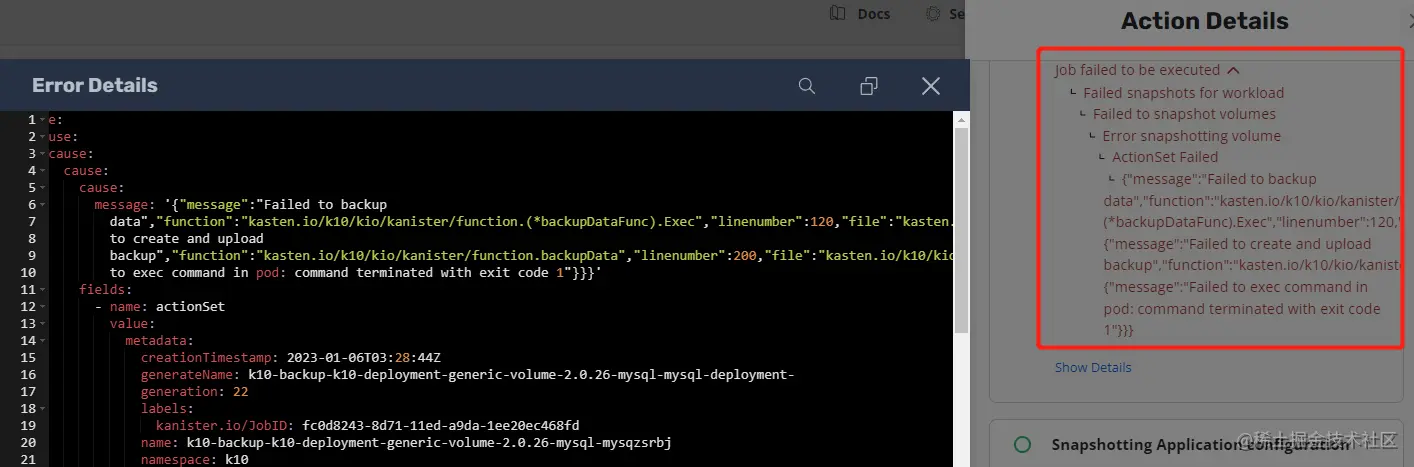Select Snapshotting Application configuration status circle
Image resolution: width=1414 pixels, height=467 pixels.
pos(1022,444)
